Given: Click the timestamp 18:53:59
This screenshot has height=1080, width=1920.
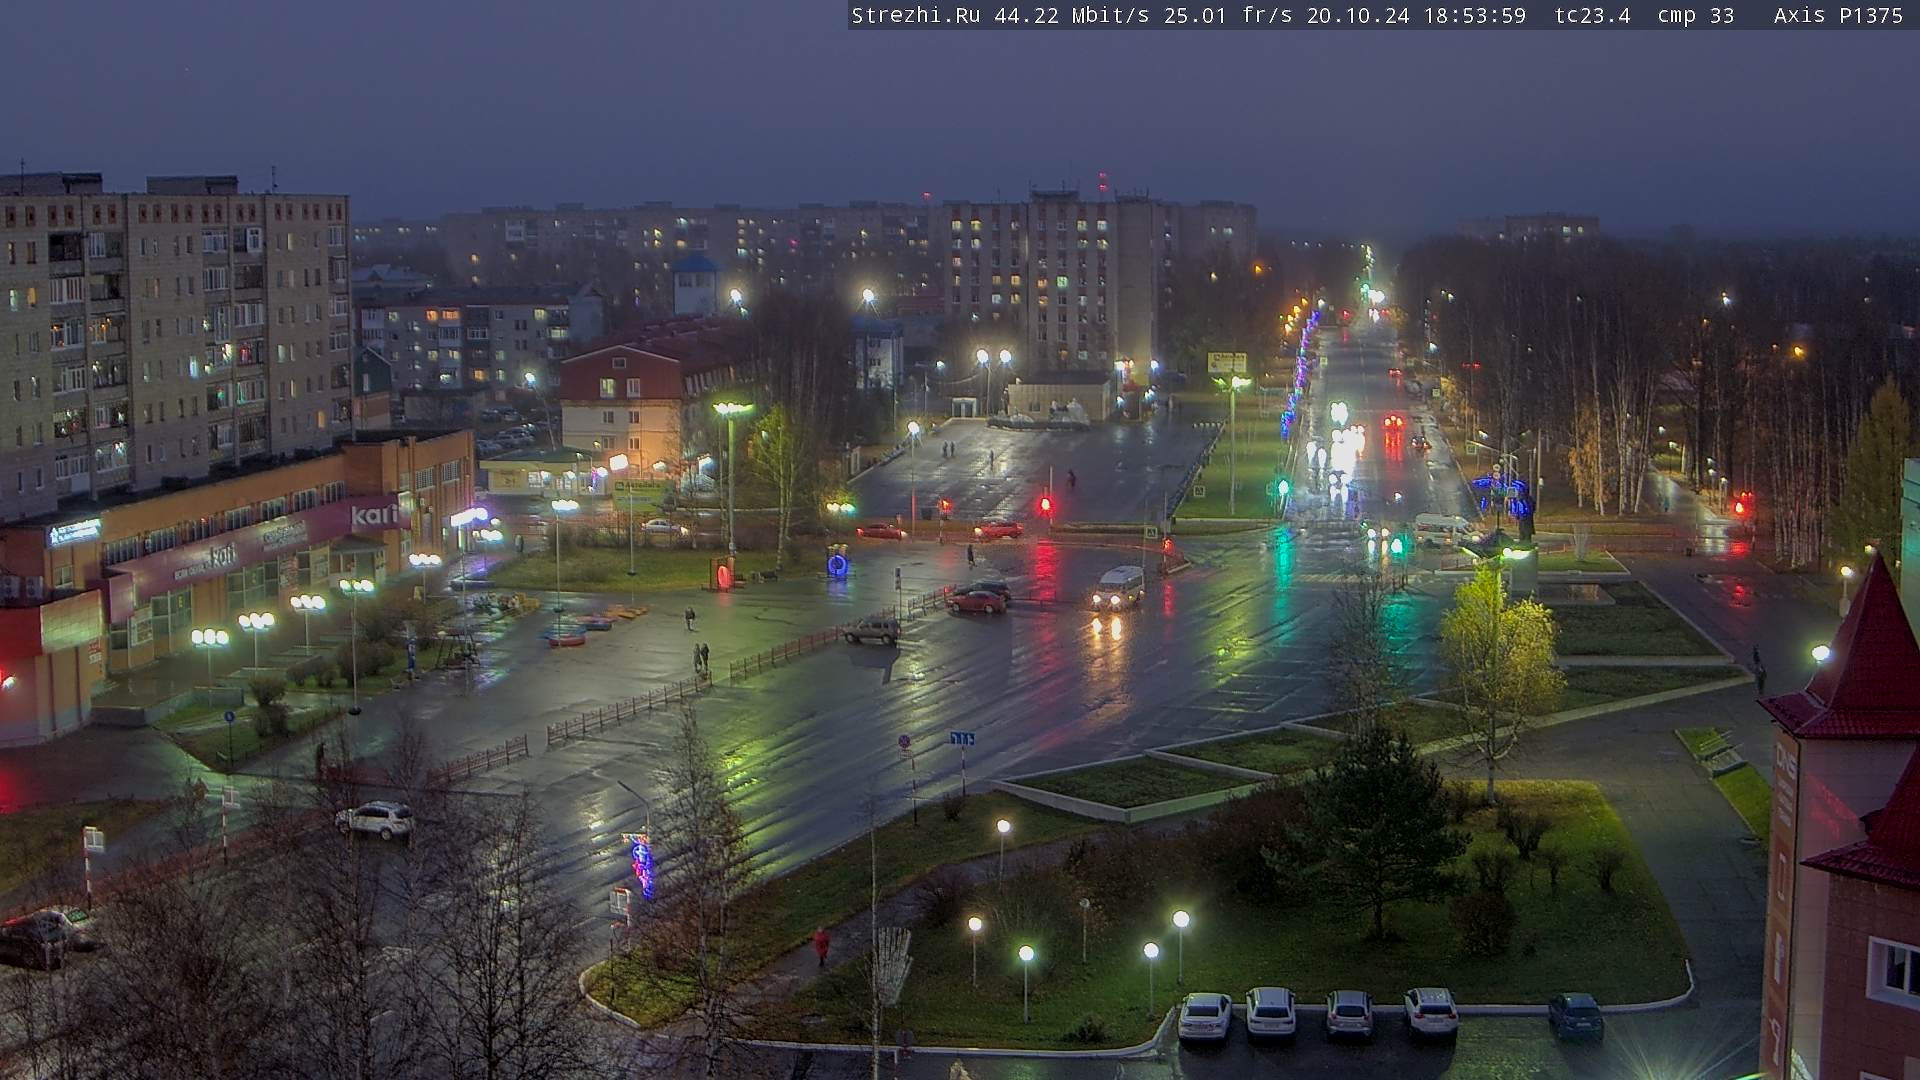Looking at the screenshot, I should coord(1475,15).
